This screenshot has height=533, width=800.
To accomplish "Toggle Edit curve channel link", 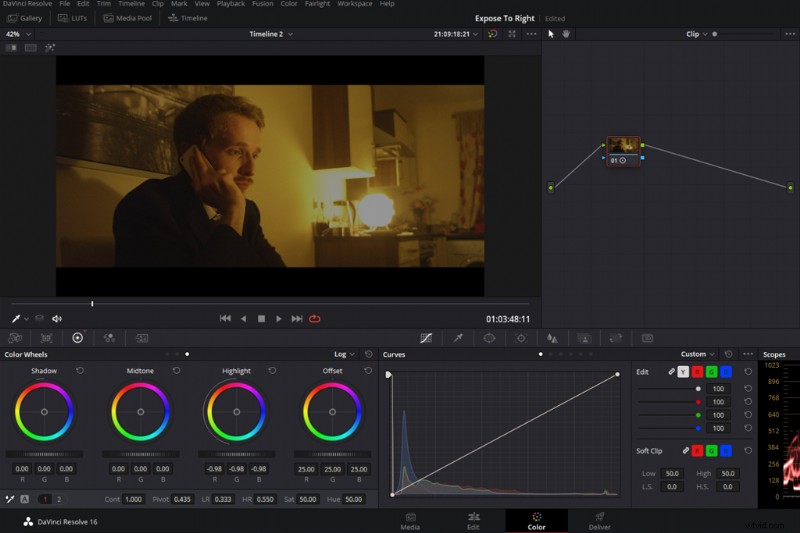I will click(671, 372).
